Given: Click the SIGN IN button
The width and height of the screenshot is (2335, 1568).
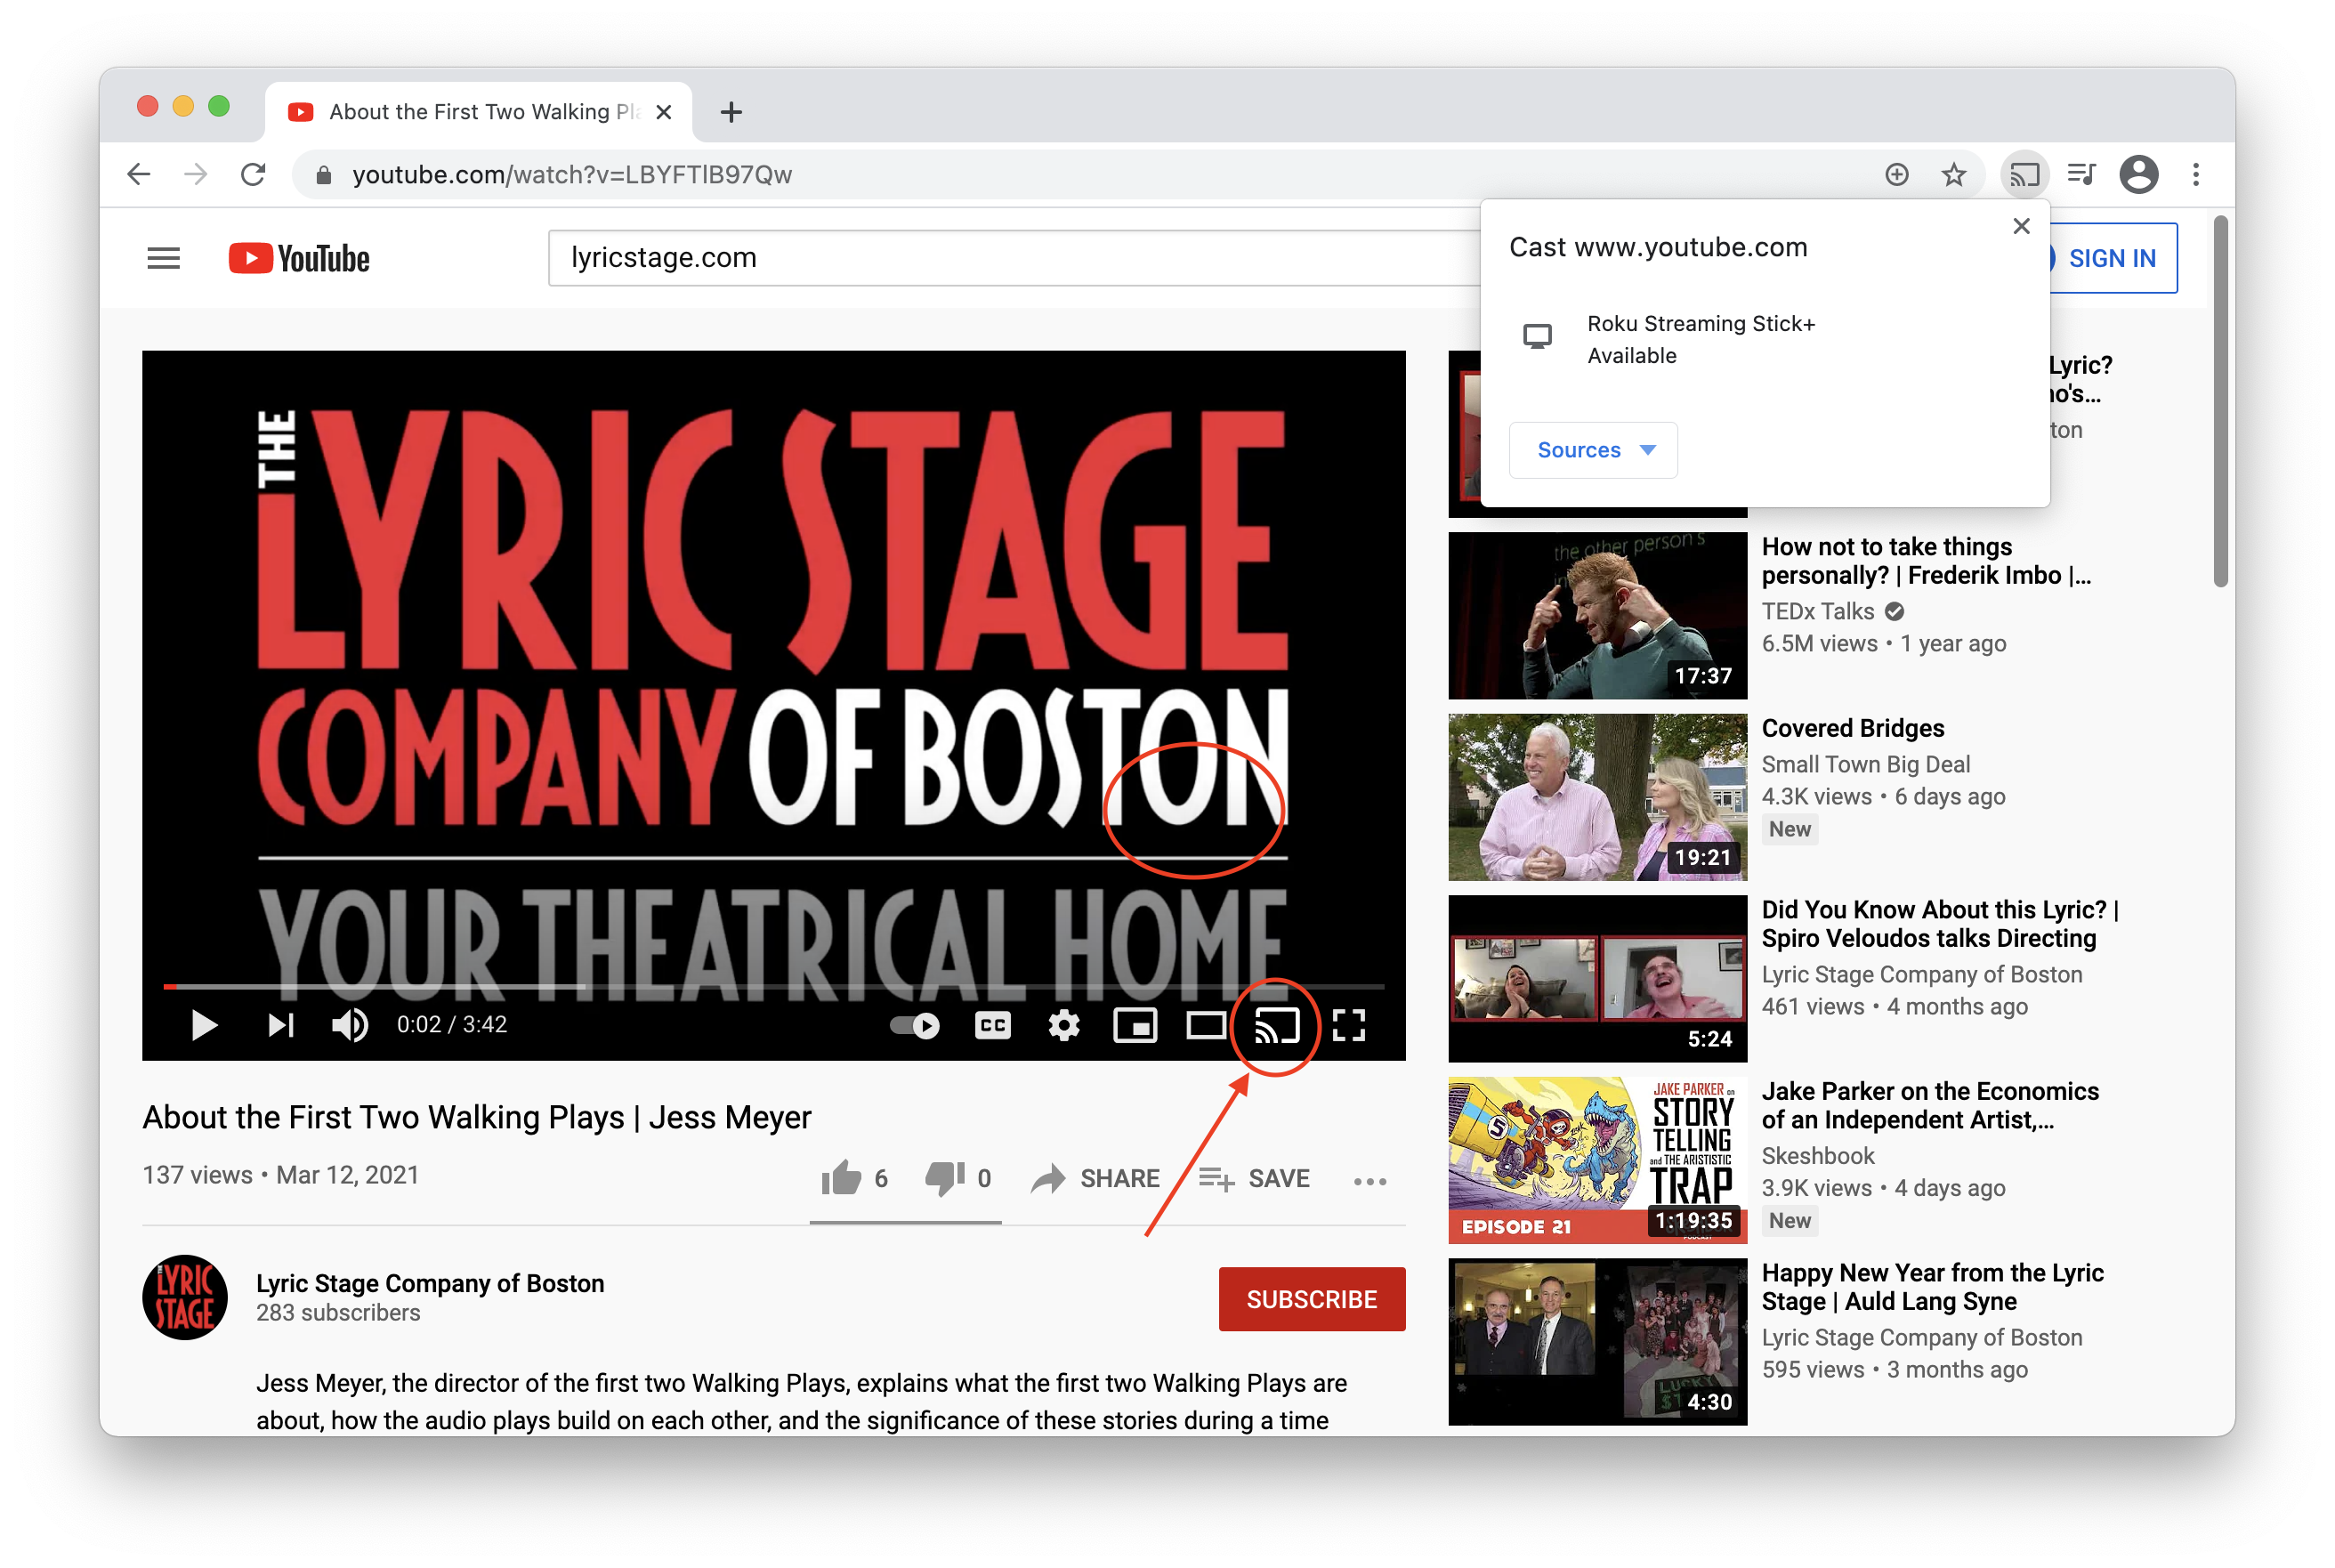Looking at the screenshot, I should [x=2112, y=259].
